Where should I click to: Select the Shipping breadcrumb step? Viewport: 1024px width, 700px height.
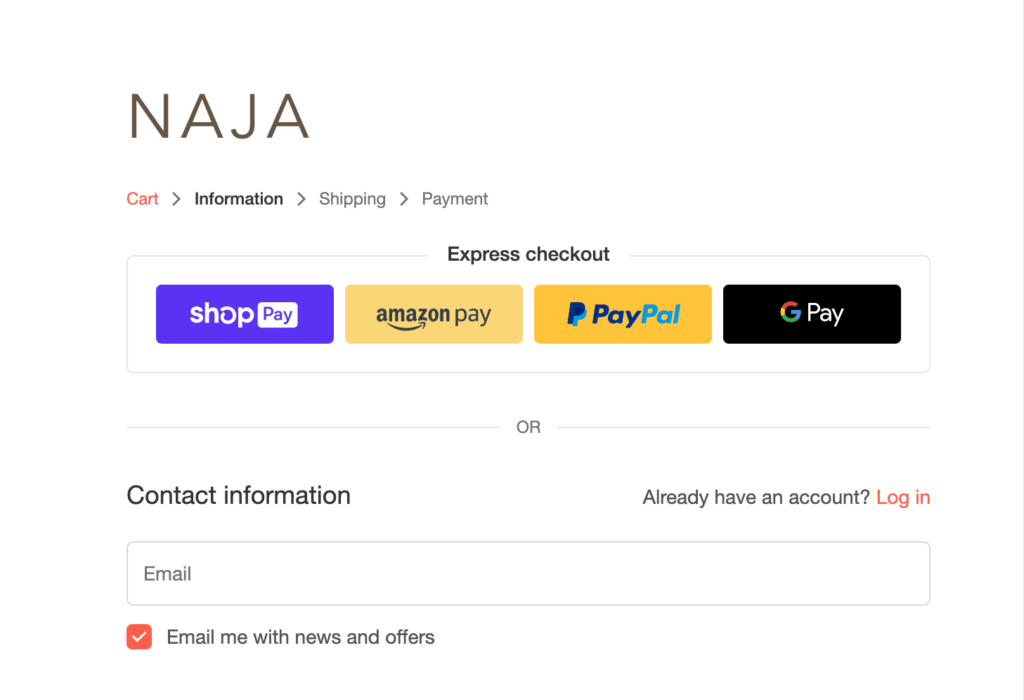coord(352,199)
